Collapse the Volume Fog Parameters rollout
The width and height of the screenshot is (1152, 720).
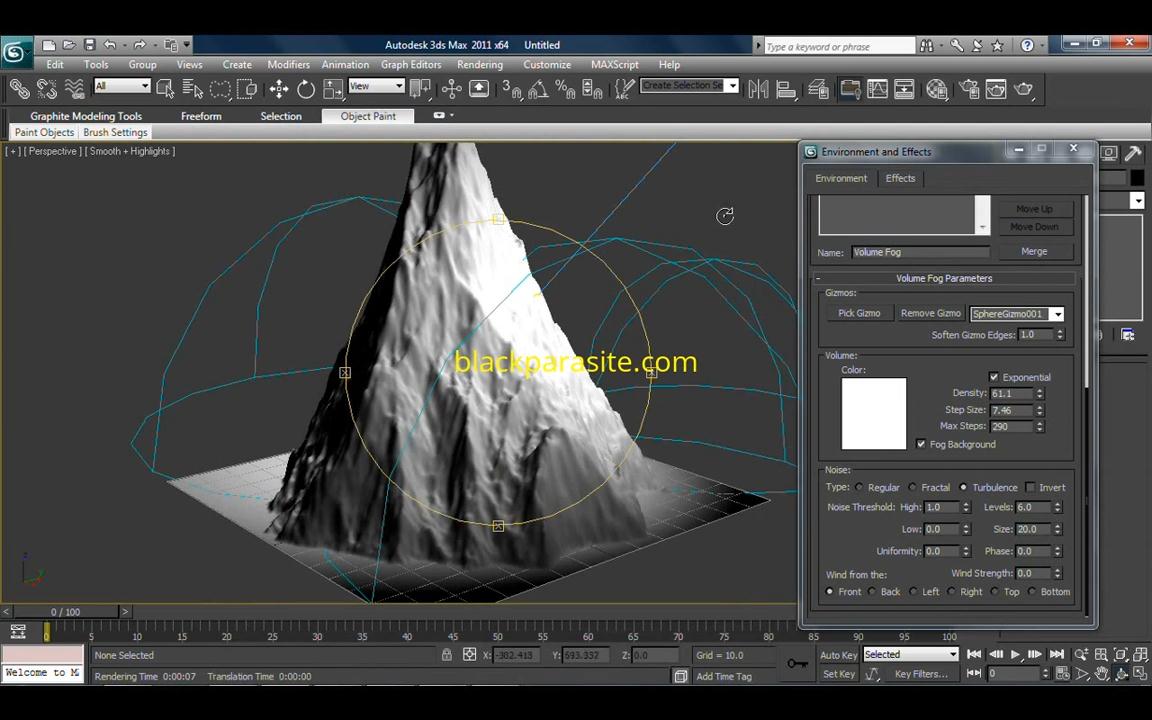tap(943, 279)
